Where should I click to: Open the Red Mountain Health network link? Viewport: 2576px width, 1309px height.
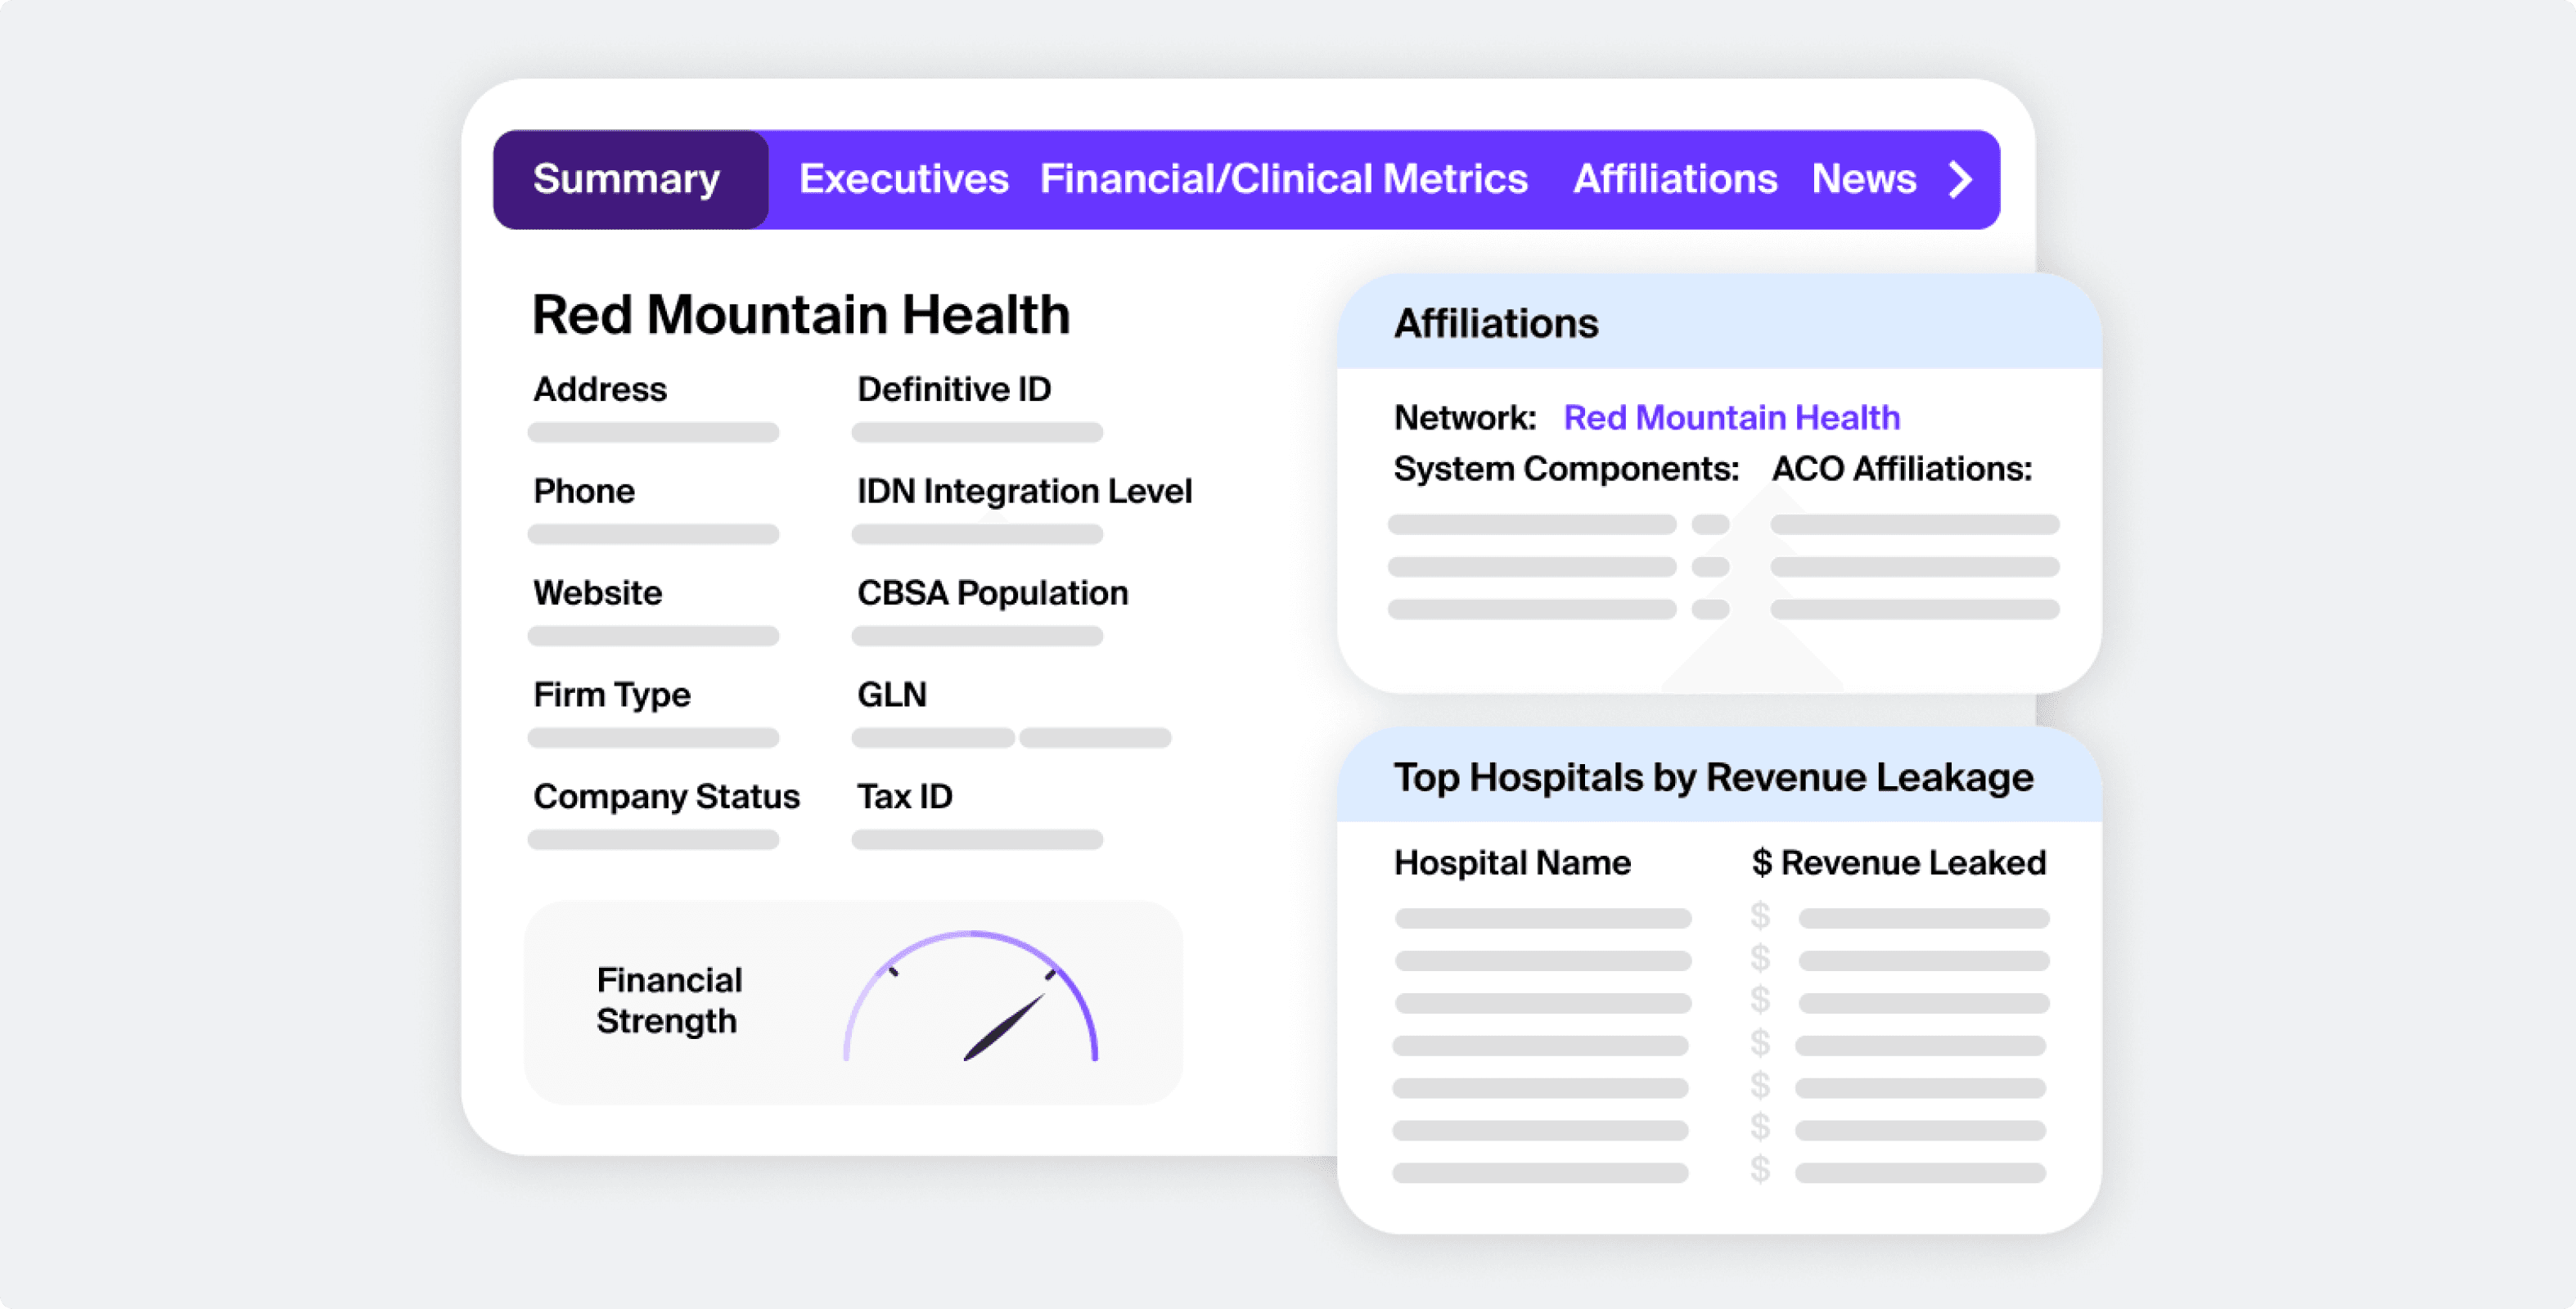tap(1731, 417)
